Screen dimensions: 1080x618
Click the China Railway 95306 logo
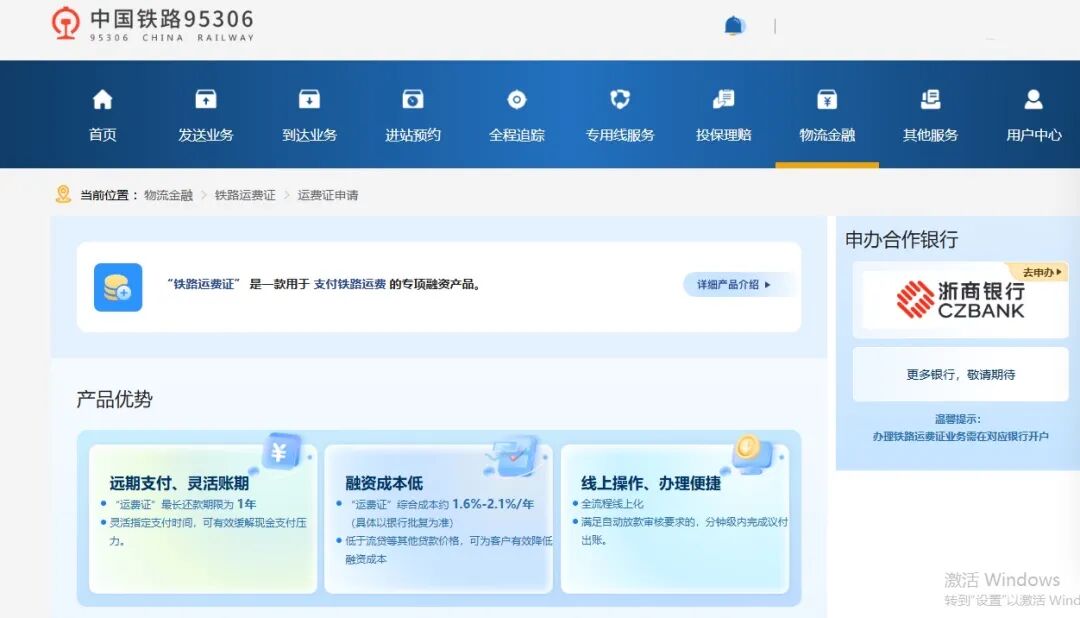point(153,24)
